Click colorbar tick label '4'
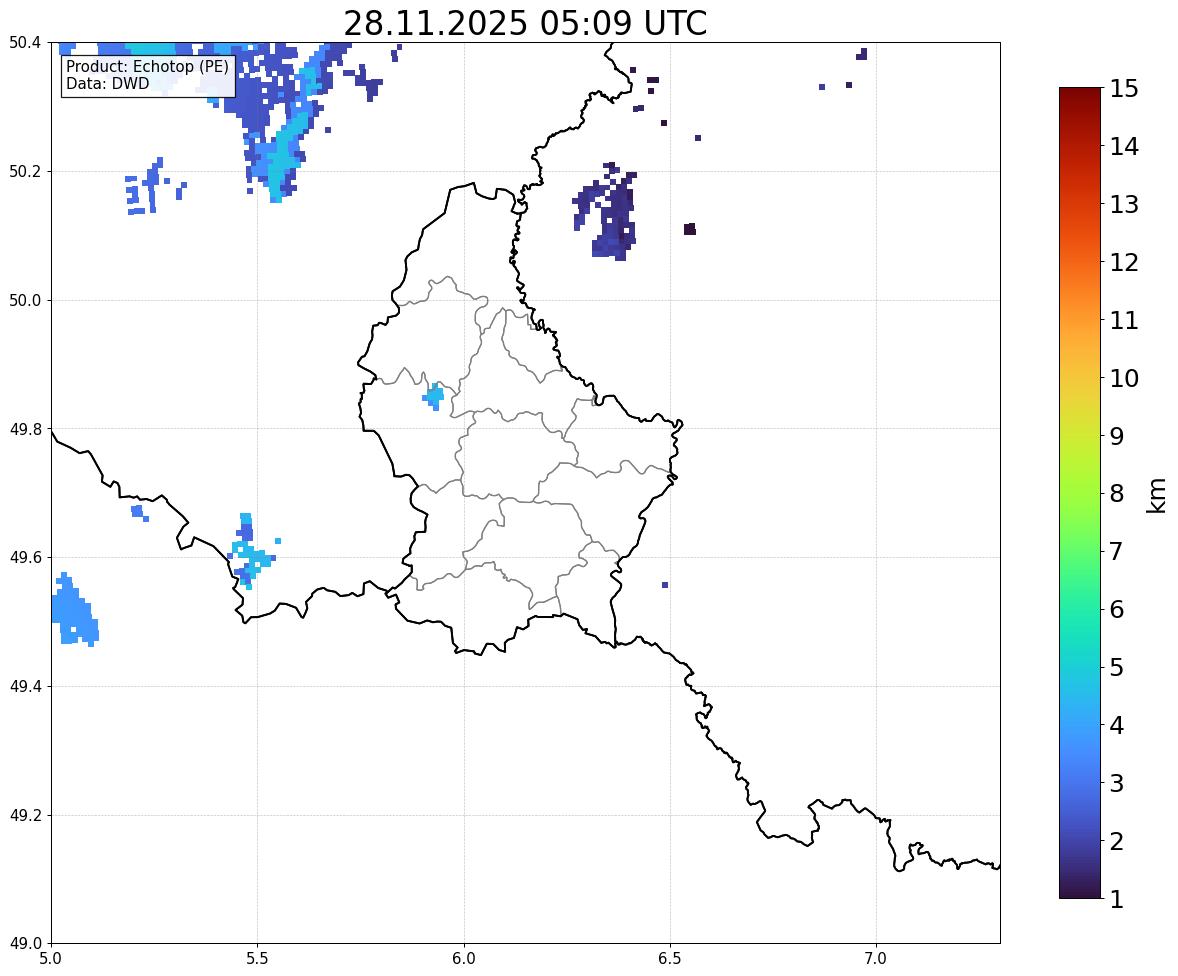 (x=1116, y=725)
